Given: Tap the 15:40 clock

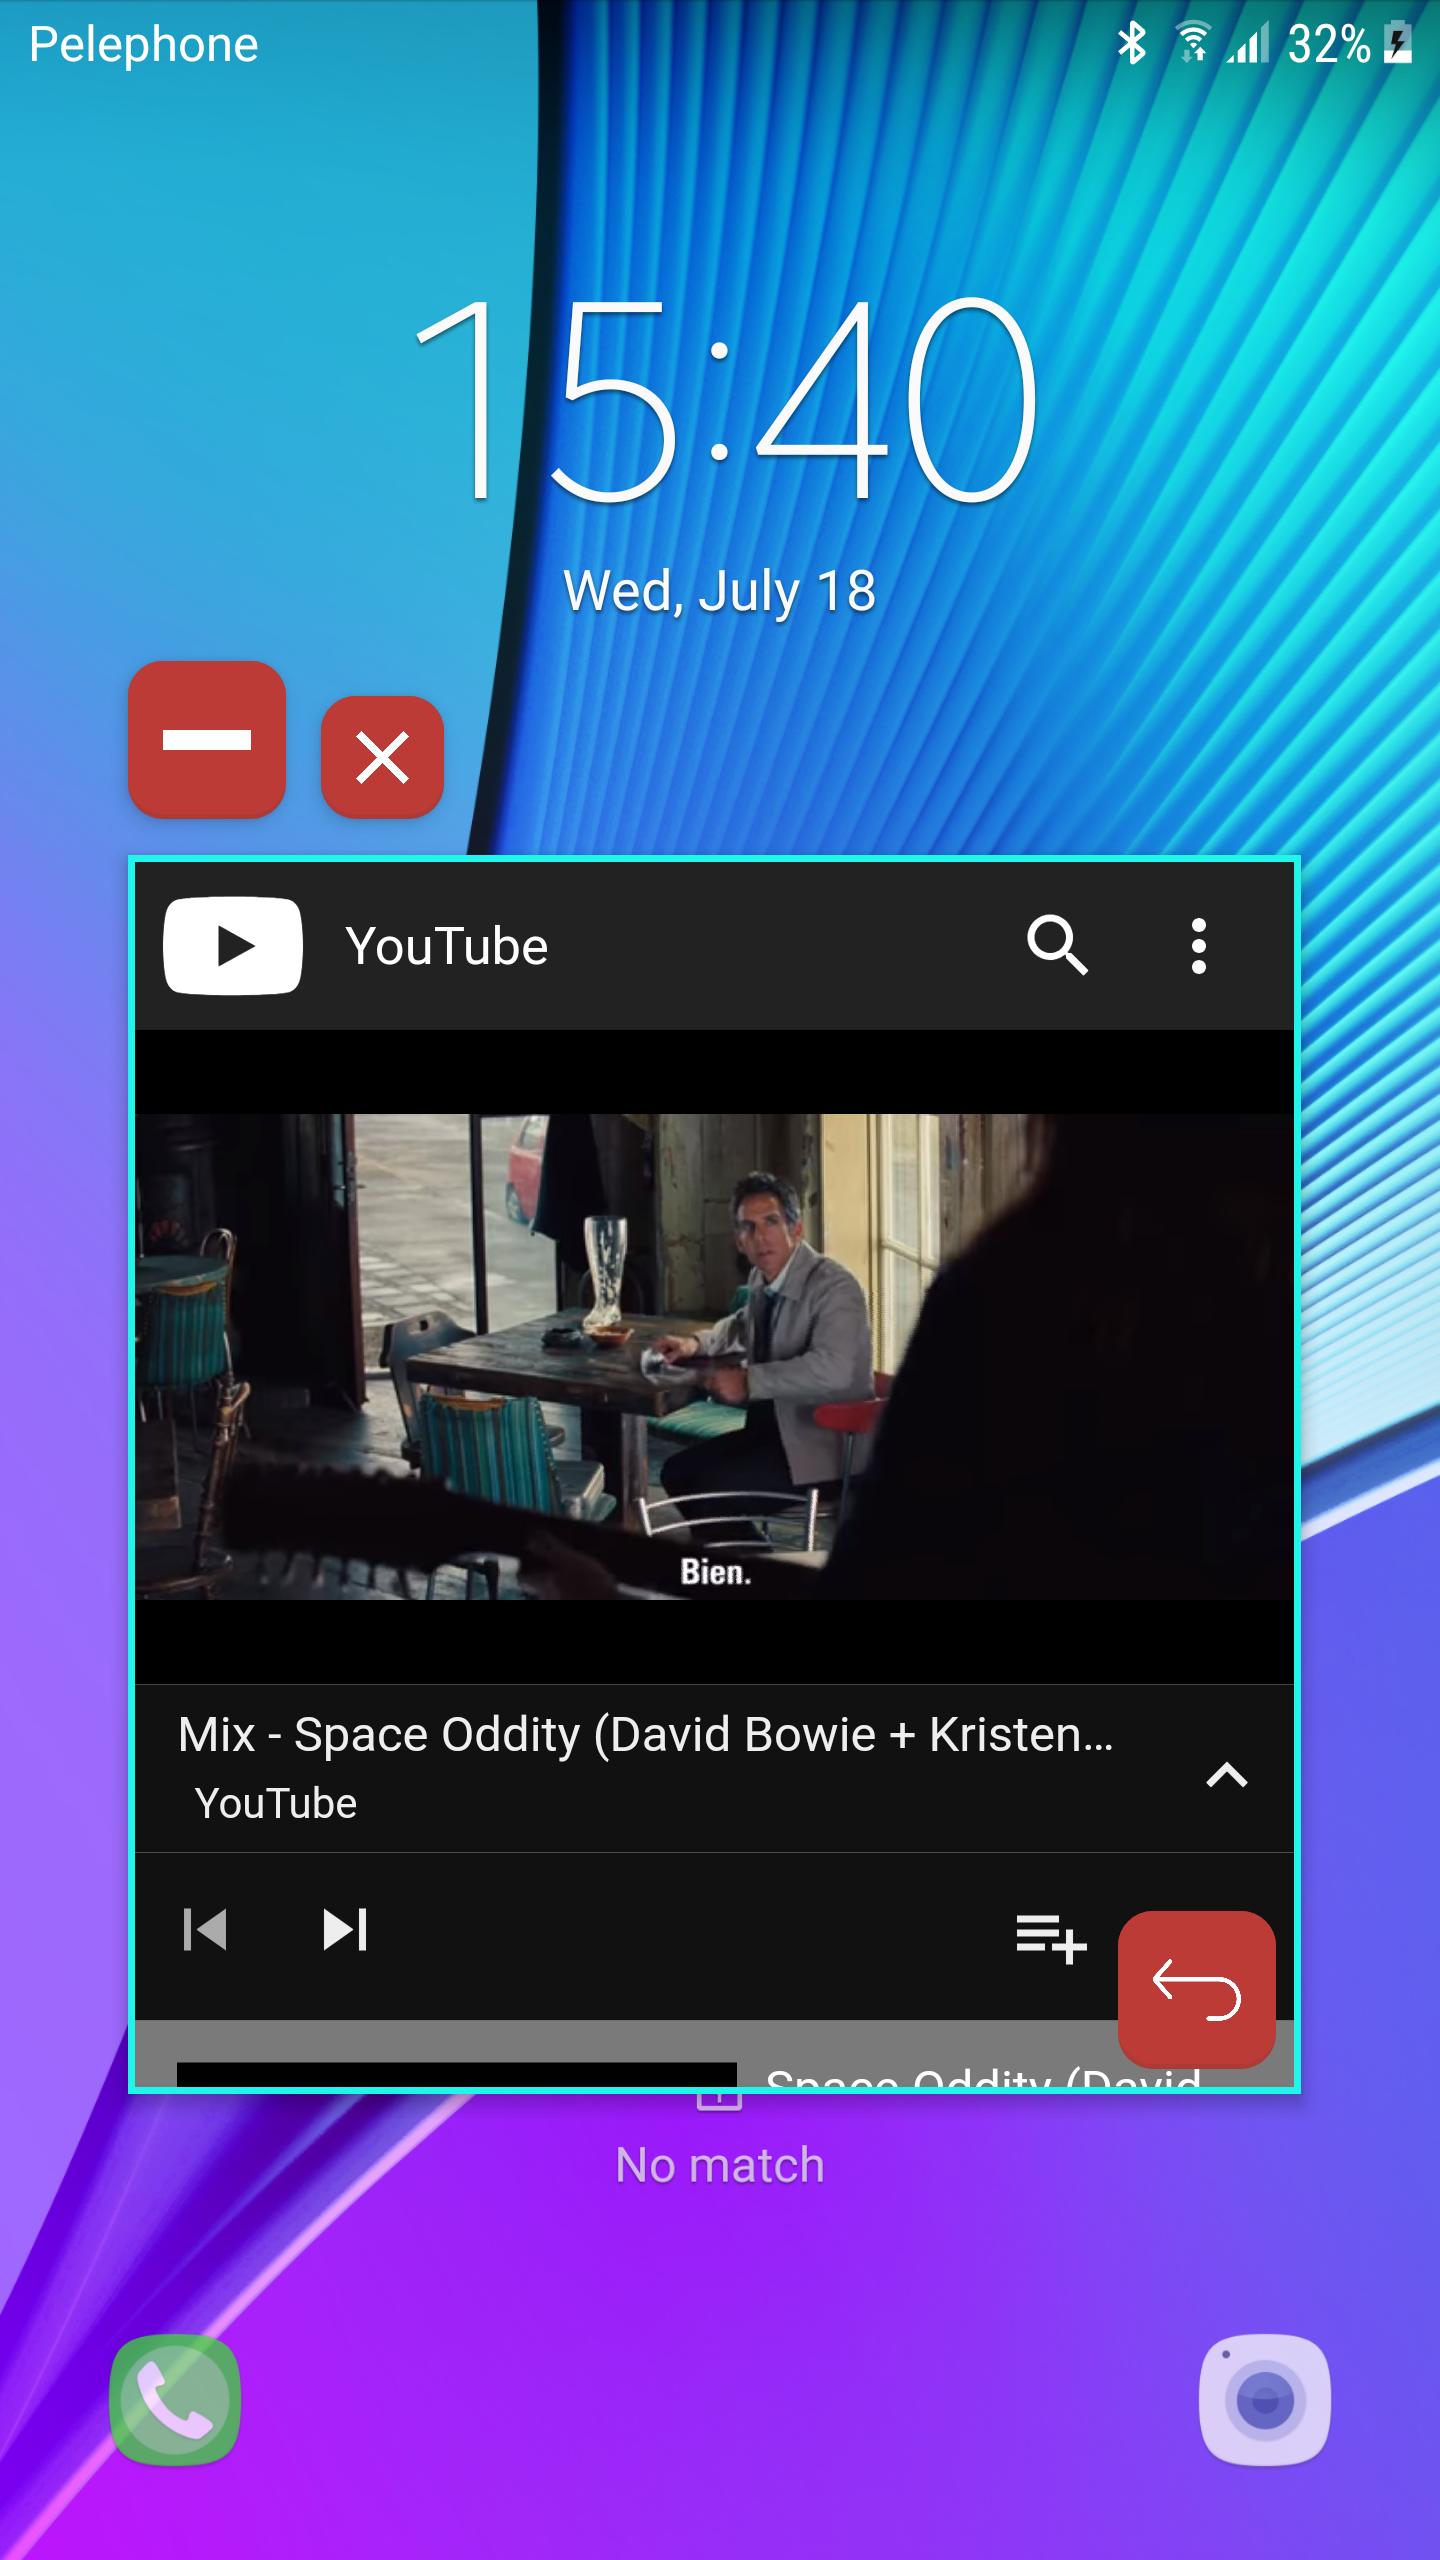Looking at the screenshot, I should click(x=727, y=400).
